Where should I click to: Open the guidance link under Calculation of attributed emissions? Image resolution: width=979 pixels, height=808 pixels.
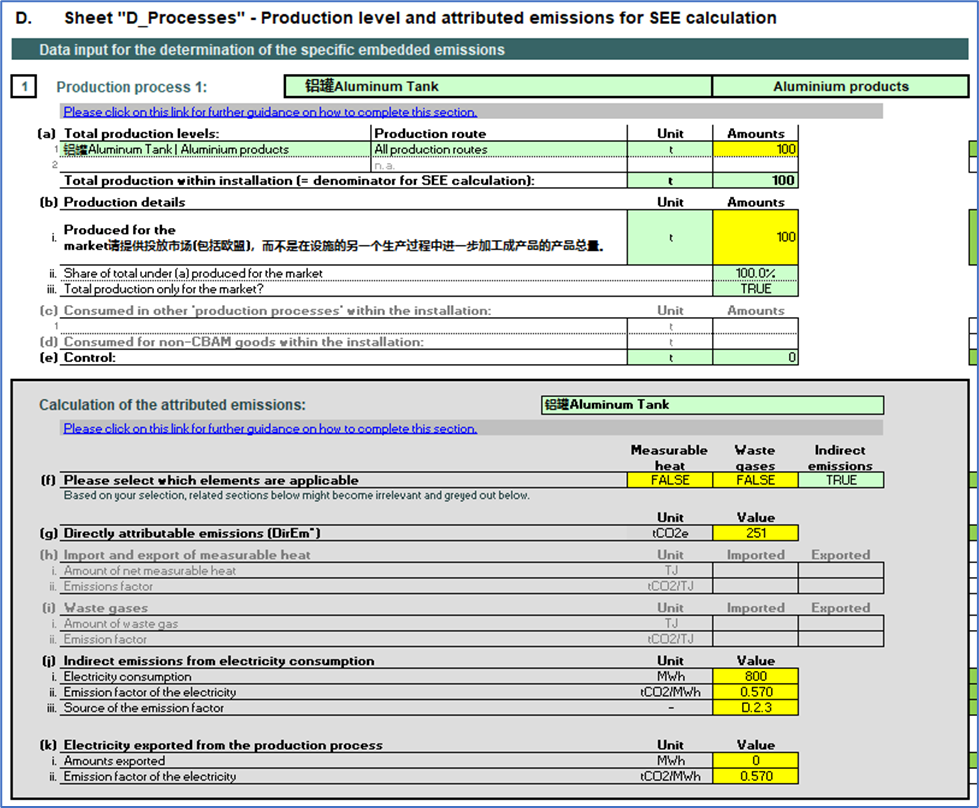click(270, 428)
